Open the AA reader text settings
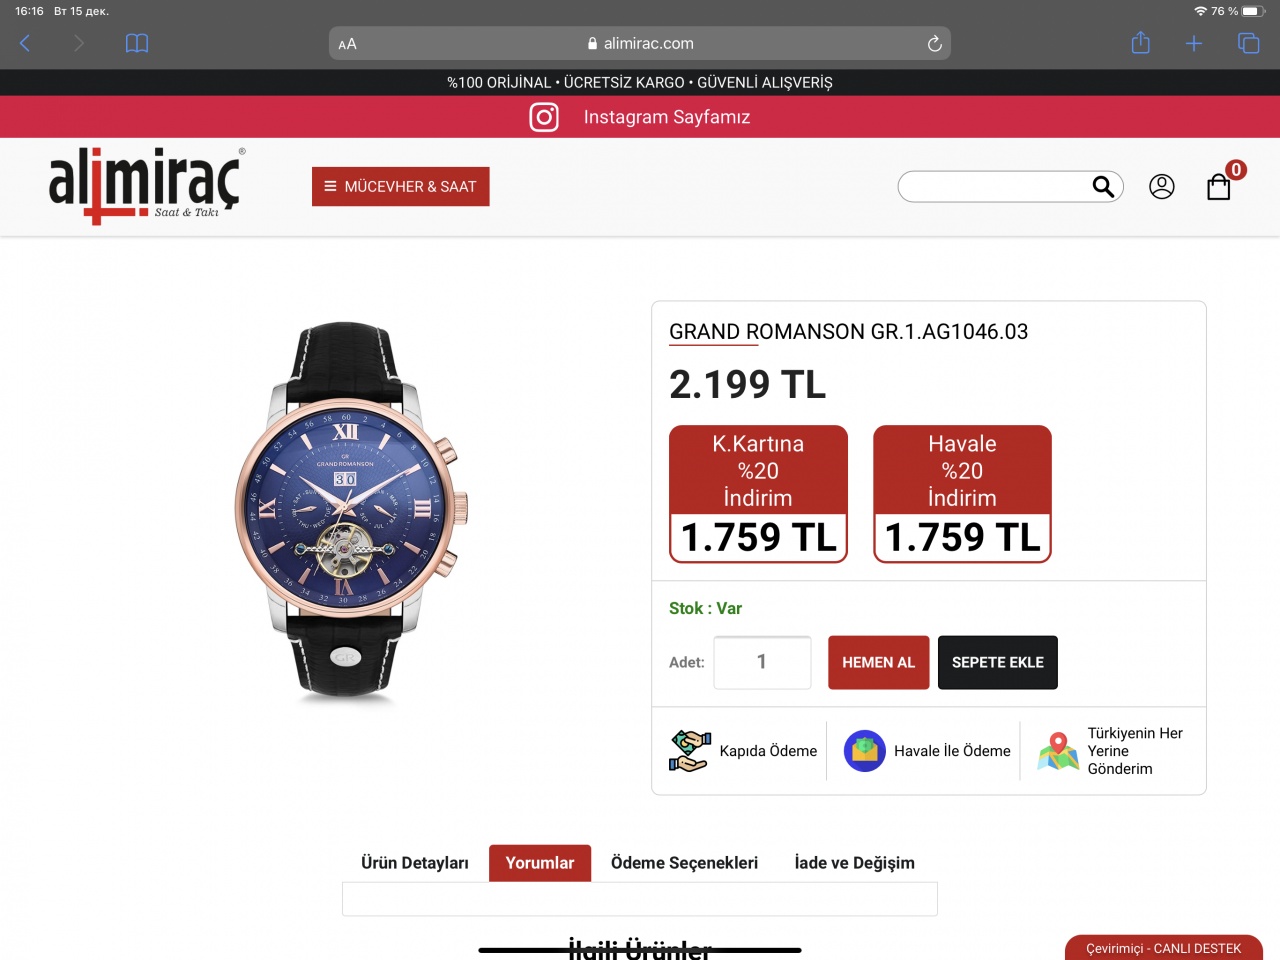 (x=347, y=44)
